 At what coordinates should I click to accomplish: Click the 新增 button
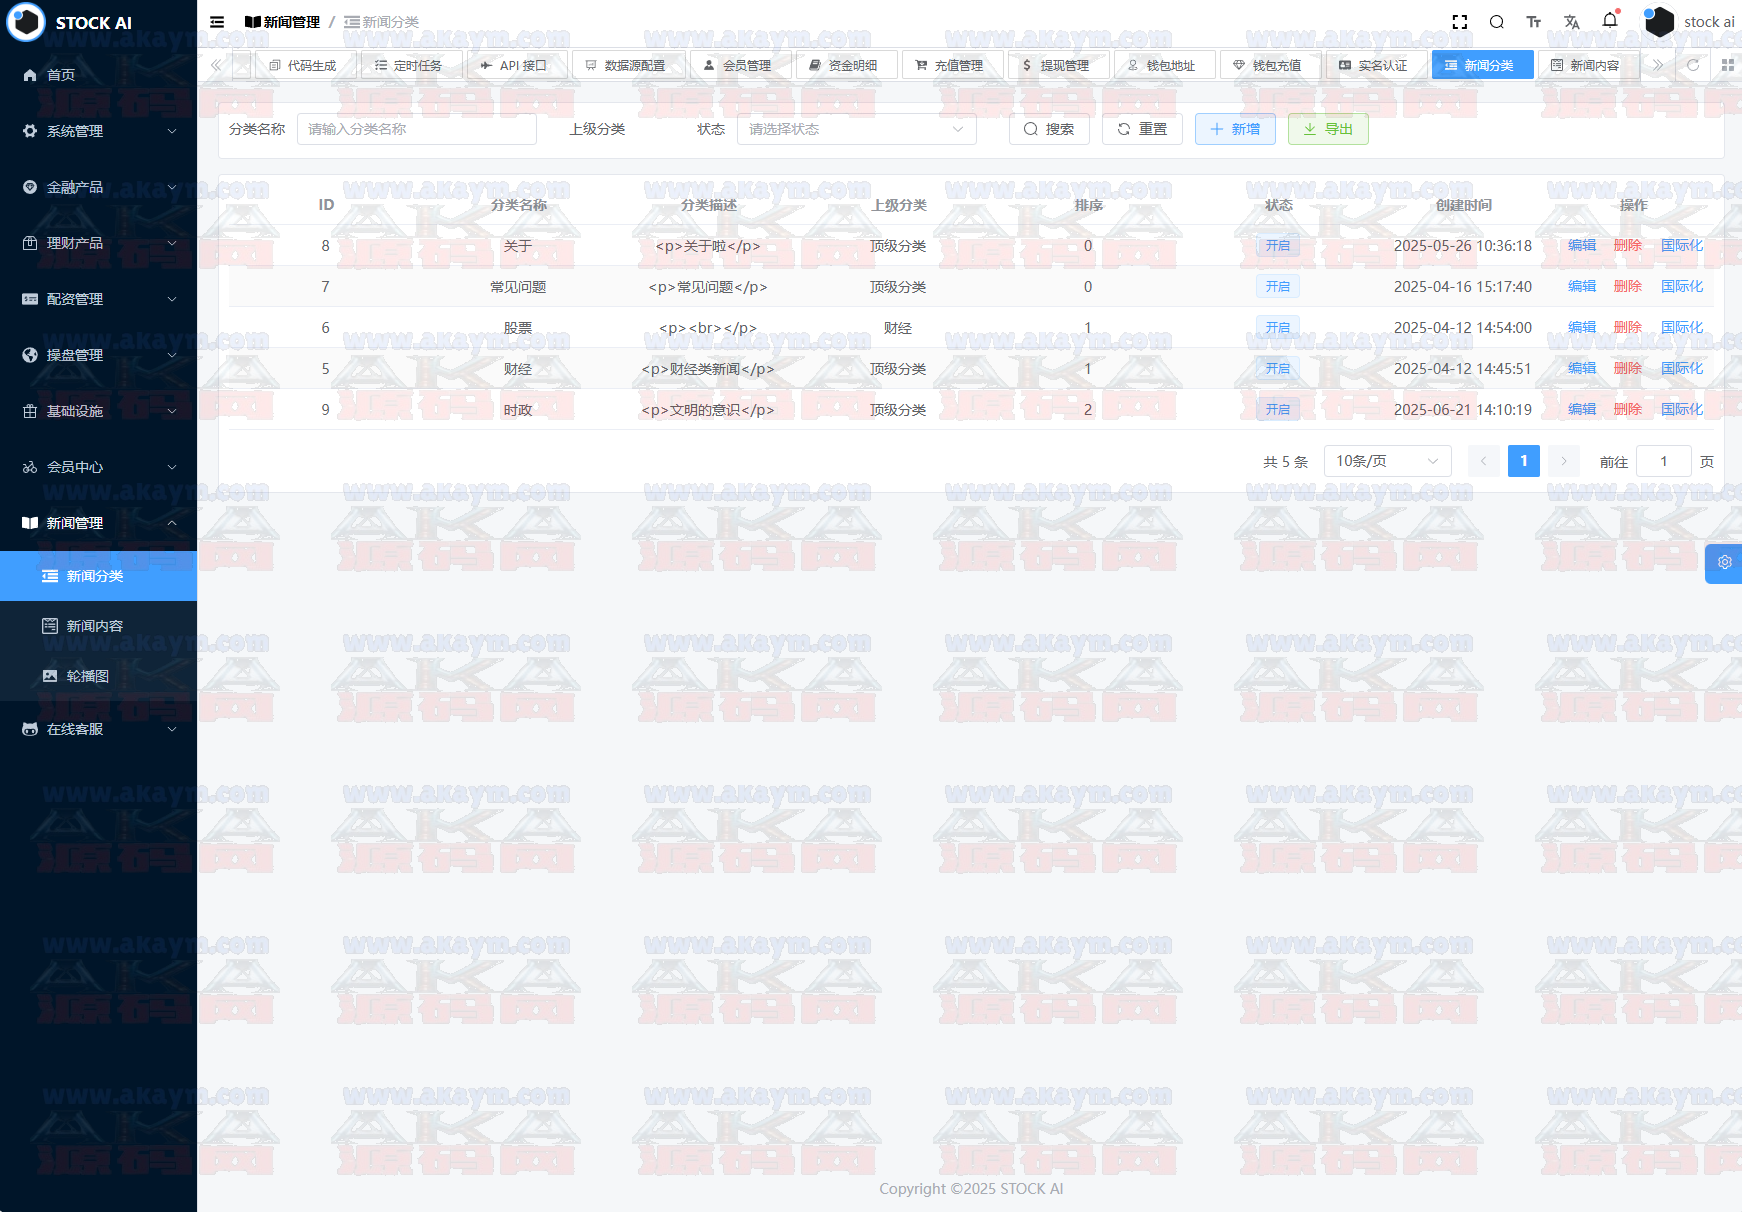tap(1235, 129)
